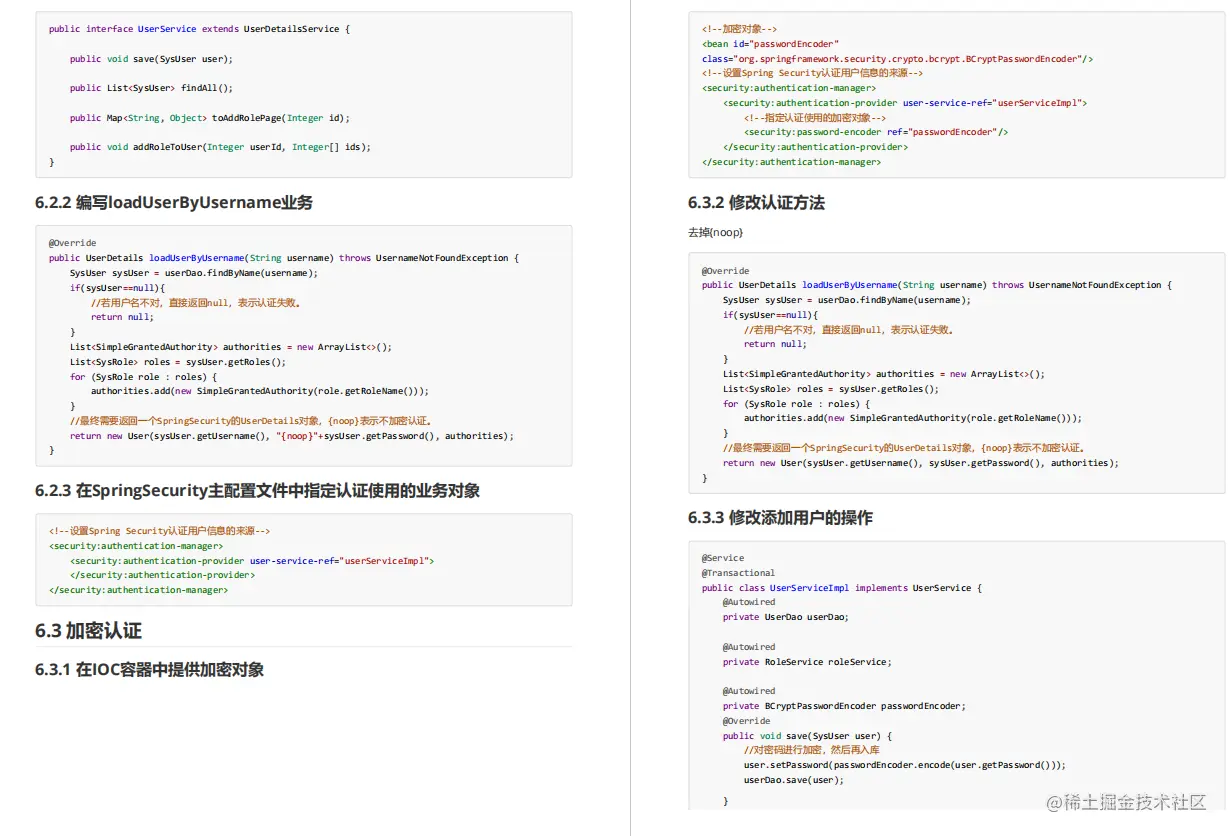Click 'return new User(...)' line under 6.3.2
The height and width of the screenshot is (836, 1230).
(921, 463)
